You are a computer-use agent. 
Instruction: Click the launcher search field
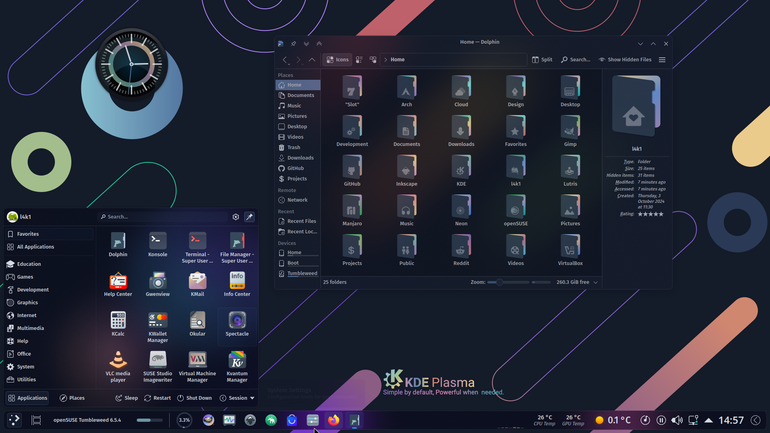click(163, 216)
